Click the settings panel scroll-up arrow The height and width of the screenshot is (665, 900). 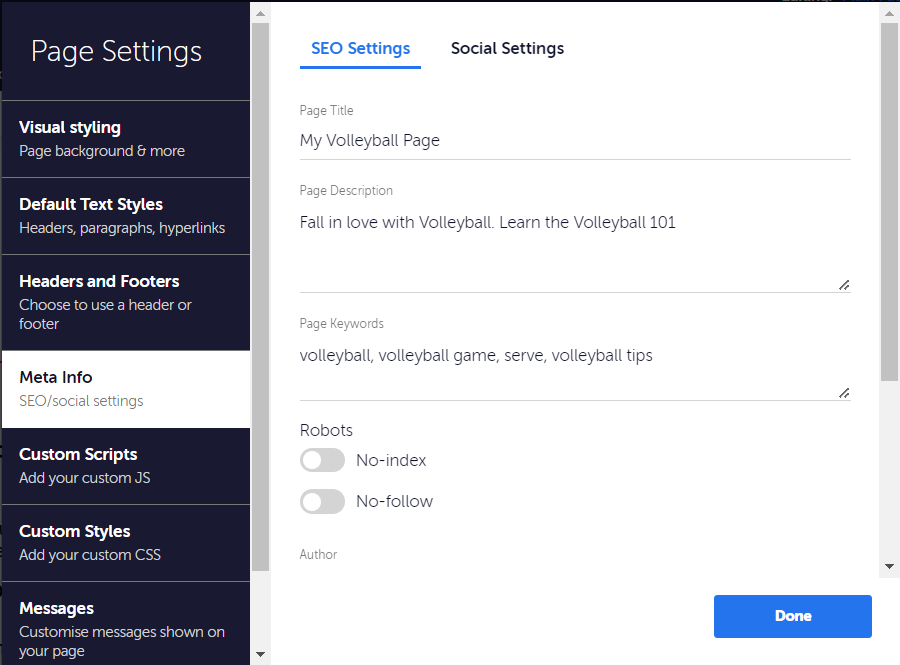(x=889, y=12)
